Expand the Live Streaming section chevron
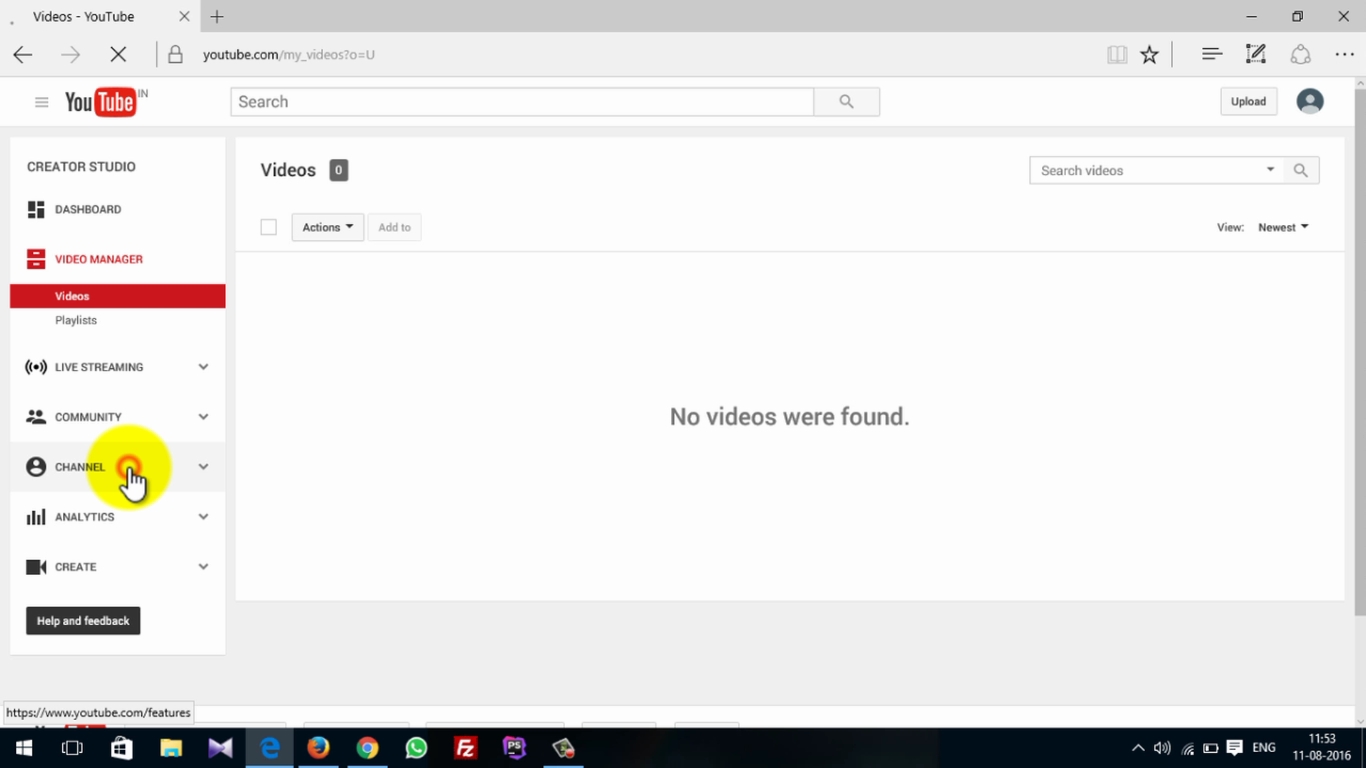Viewport: 1366px width, 768px height. coord(203,367)
